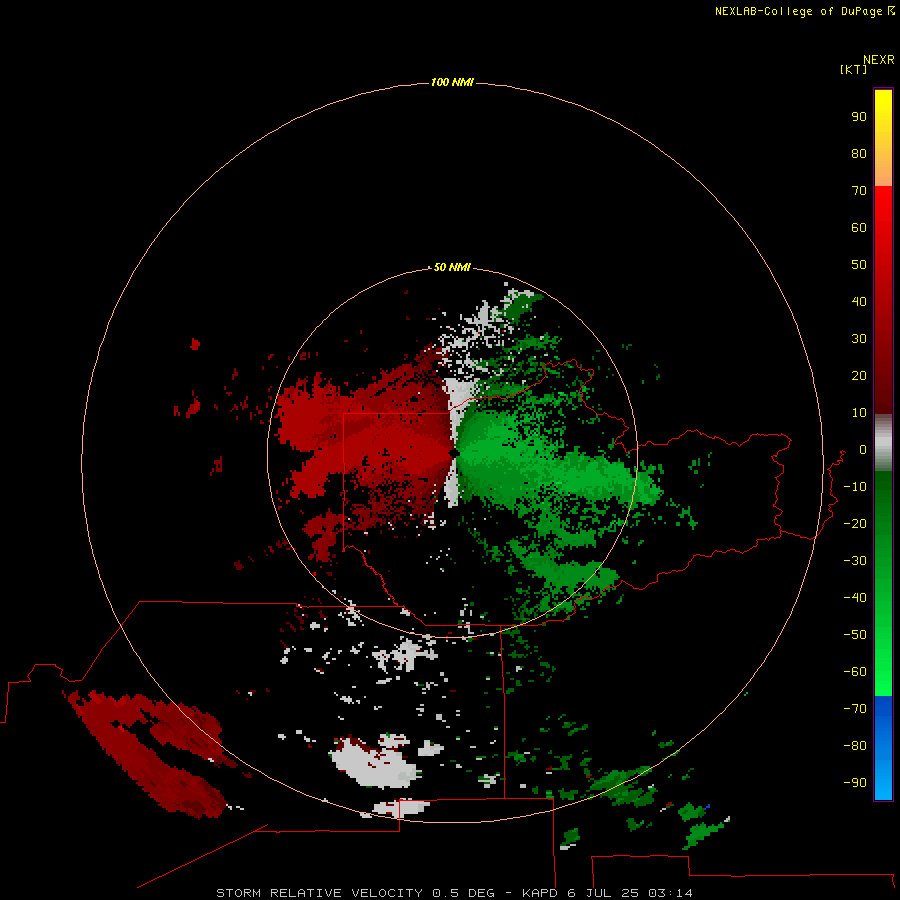Click the 50 NMI range ring label
900x900 pixels.
pyautogui.click(x=452, y=267)
